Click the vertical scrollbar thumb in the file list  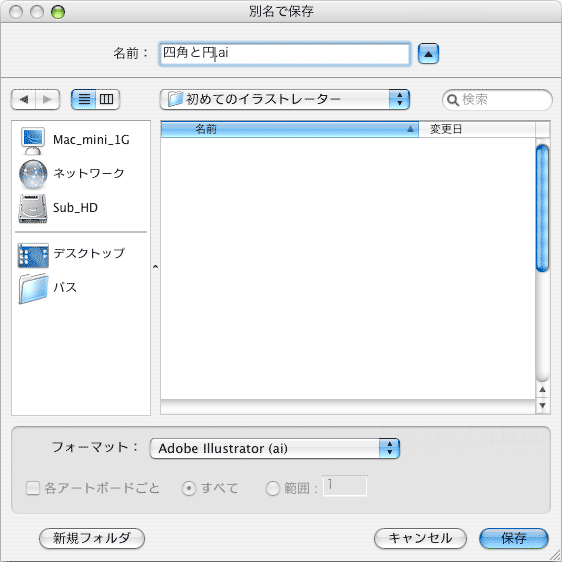(542, 208)
